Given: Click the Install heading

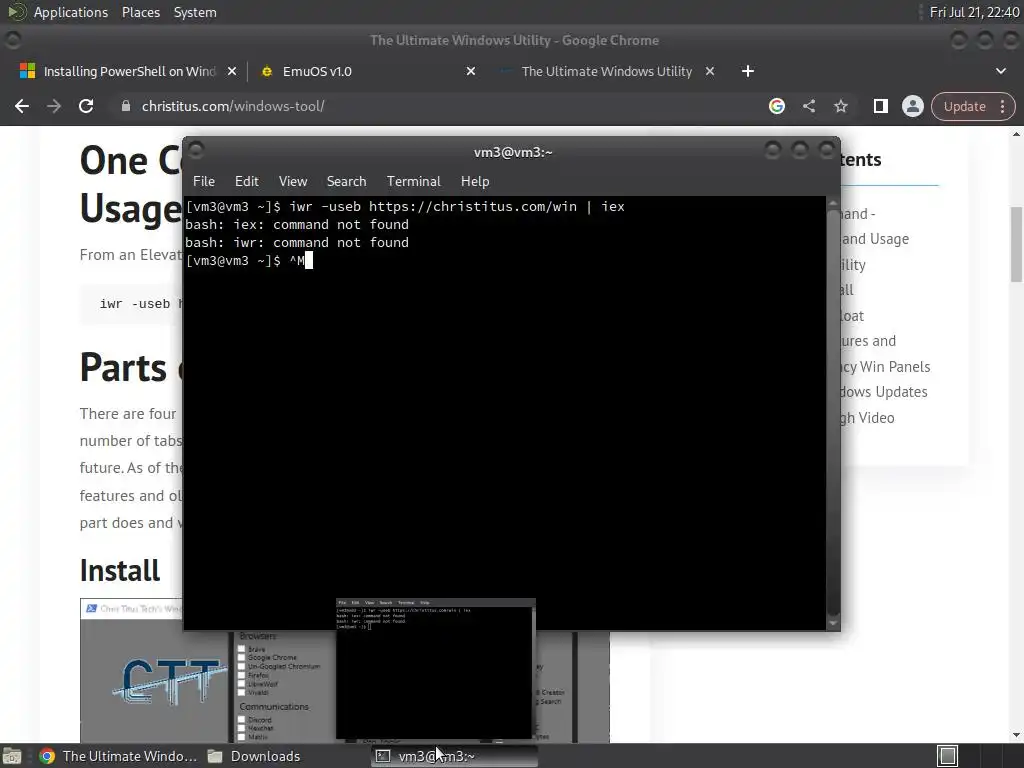Looking at the screenshot, I should (120, 570).
